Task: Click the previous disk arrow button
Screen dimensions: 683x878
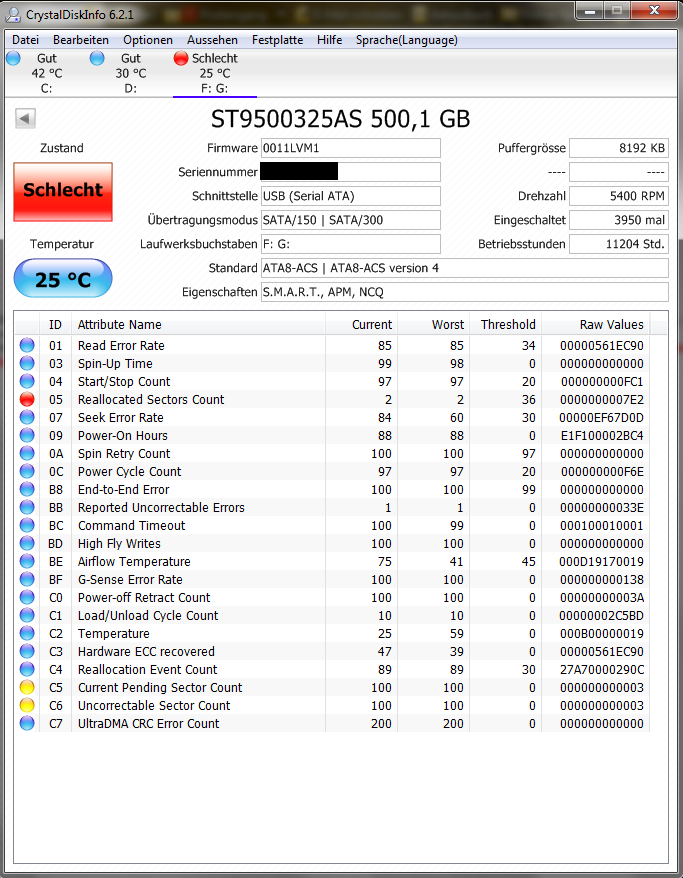Action: coord(25,118)
